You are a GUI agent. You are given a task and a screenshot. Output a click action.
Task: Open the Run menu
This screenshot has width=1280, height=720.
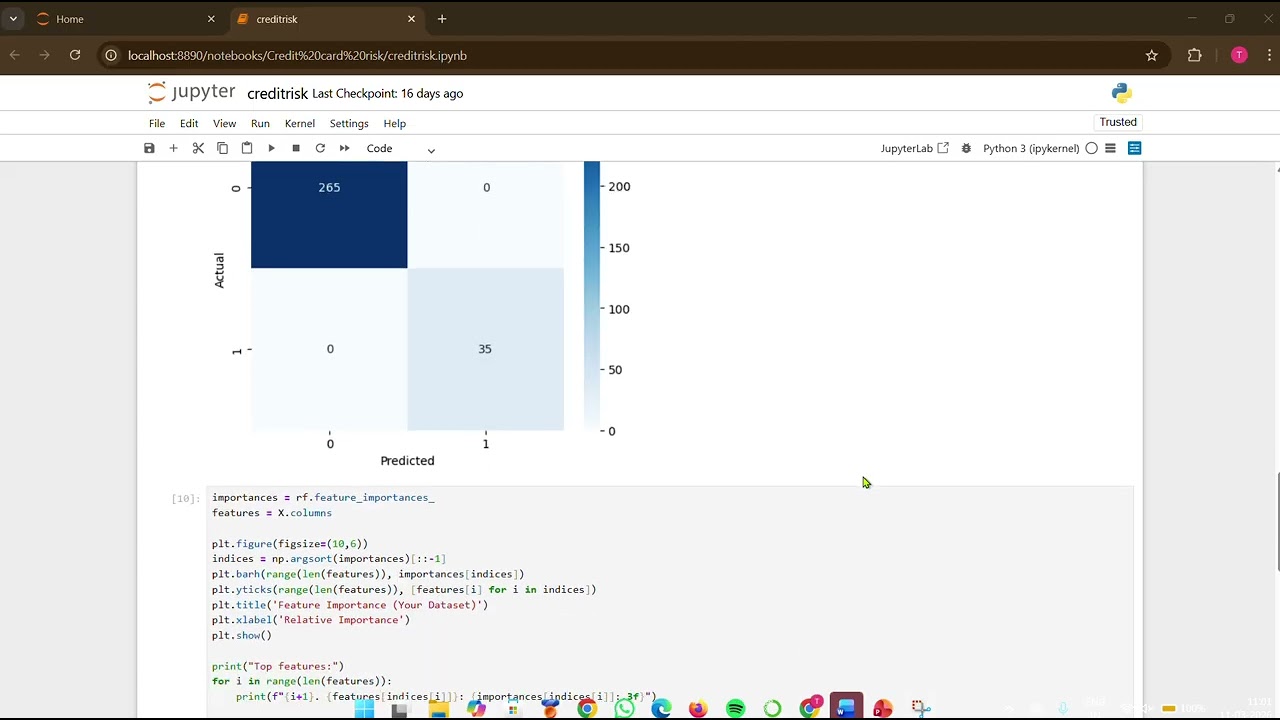[x=260, y=123]
